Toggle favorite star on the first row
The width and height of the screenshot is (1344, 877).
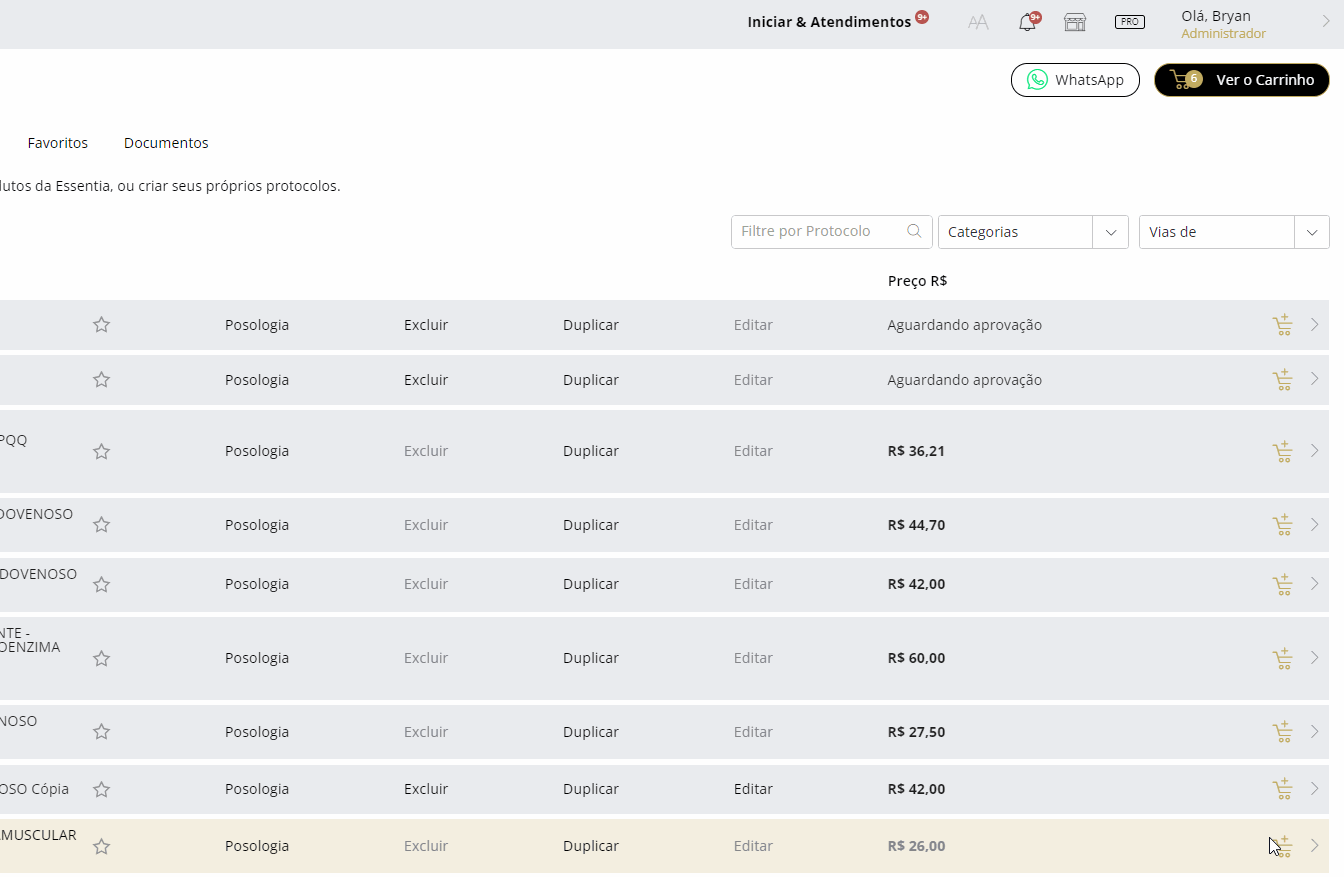pos(101,325)
